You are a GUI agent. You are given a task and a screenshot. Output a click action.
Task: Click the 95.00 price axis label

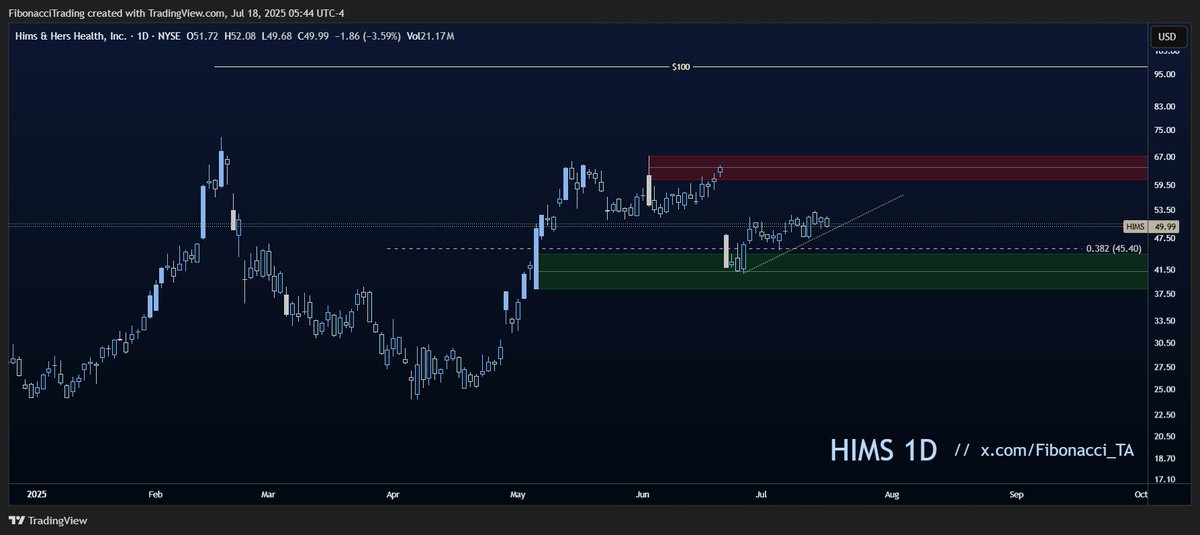pyautogui.click(x=1163, y=74)
